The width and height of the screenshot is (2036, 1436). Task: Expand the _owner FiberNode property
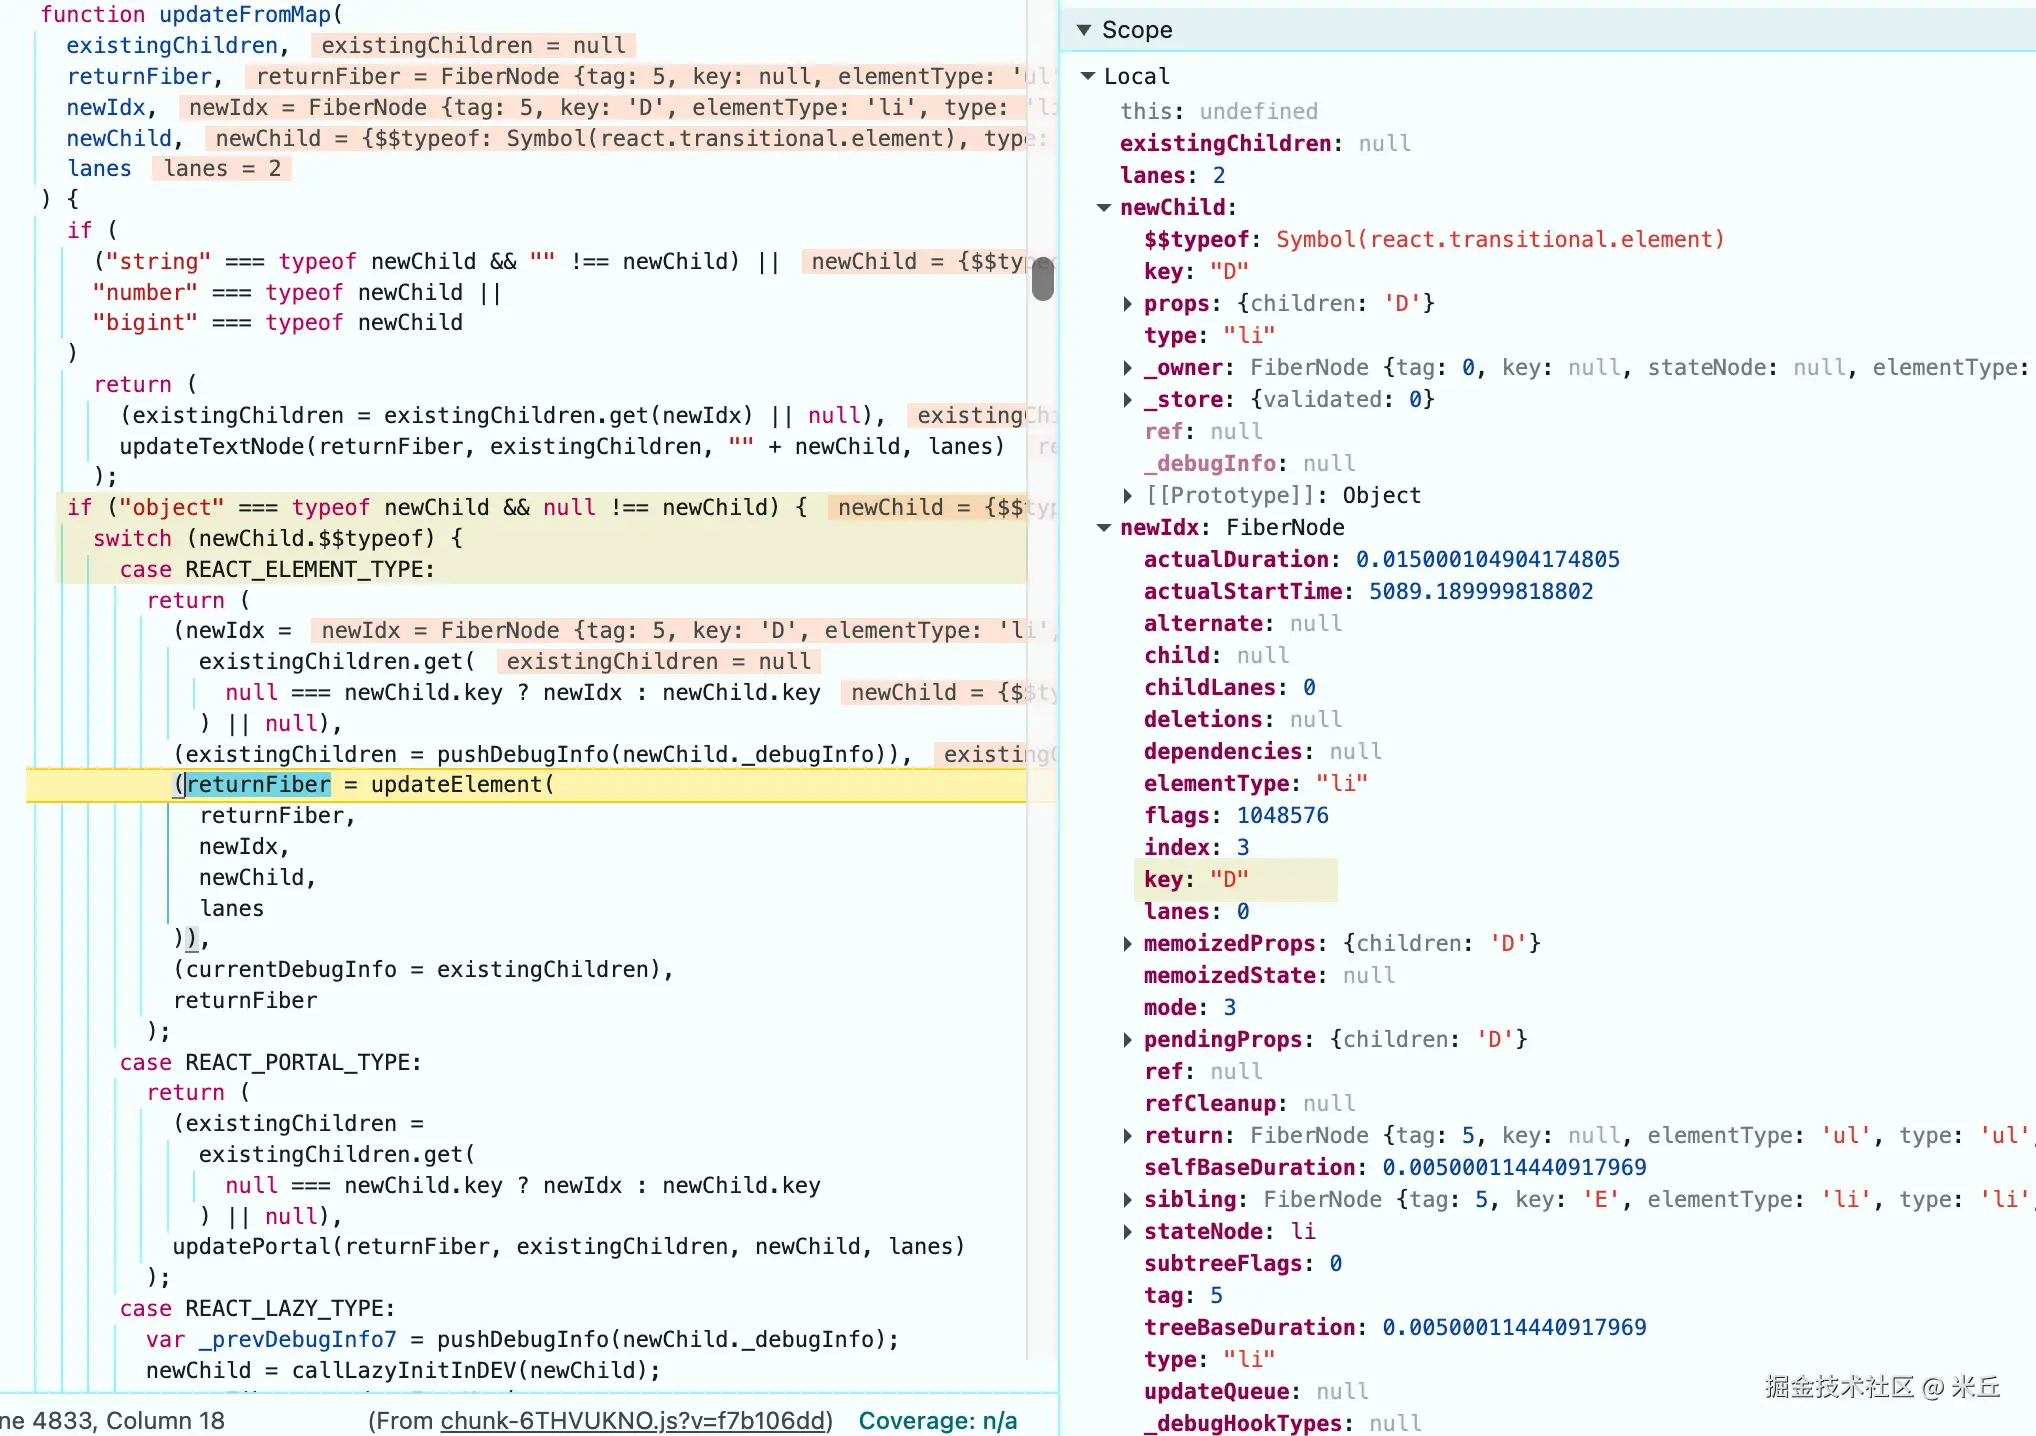(x=1128, y=367)
